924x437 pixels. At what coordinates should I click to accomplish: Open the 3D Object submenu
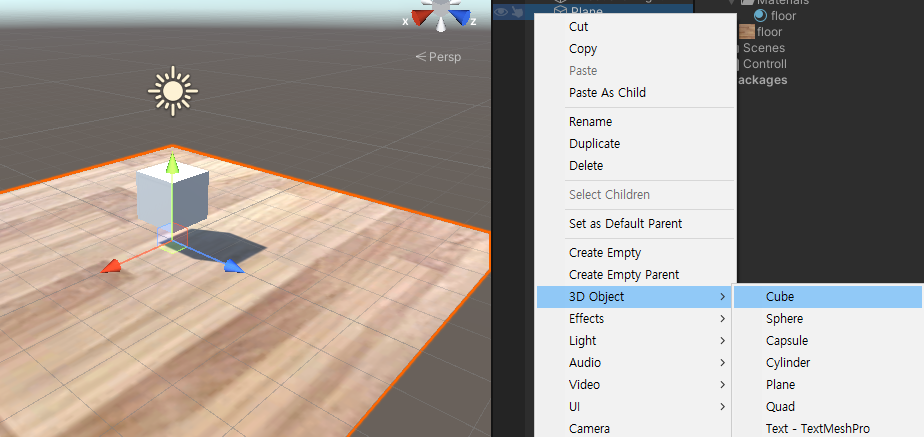click(x=634, y=297)
